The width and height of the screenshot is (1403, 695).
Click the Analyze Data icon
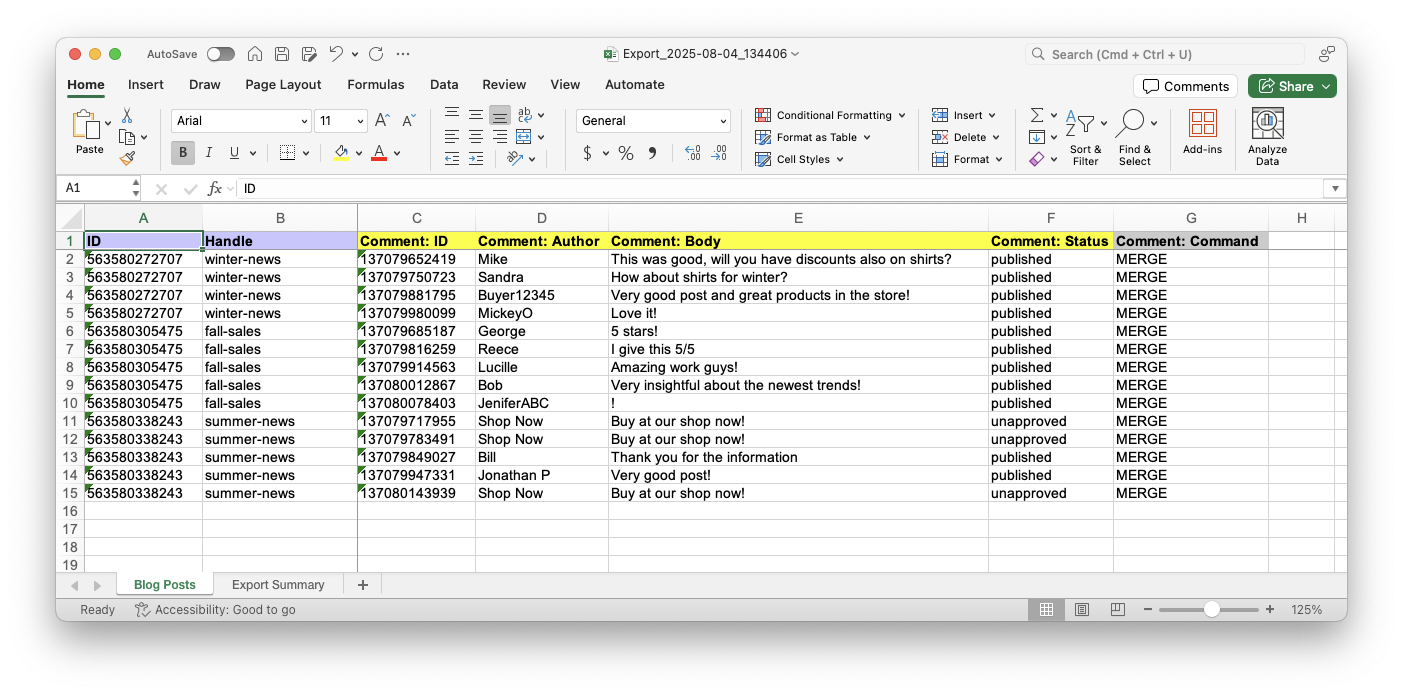1267,124
